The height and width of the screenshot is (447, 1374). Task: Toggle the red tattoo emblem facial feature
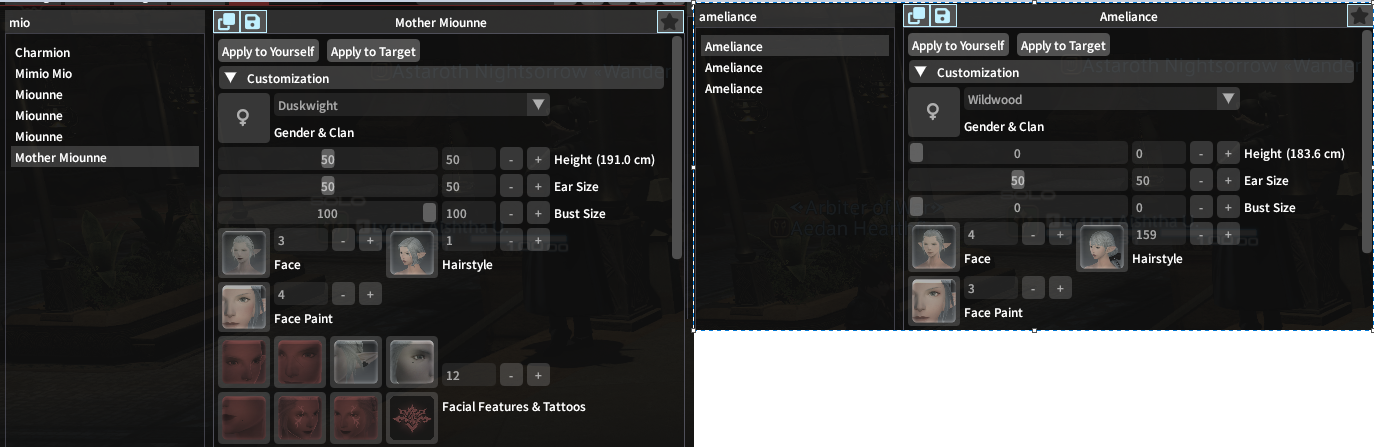tap(412, 418)
